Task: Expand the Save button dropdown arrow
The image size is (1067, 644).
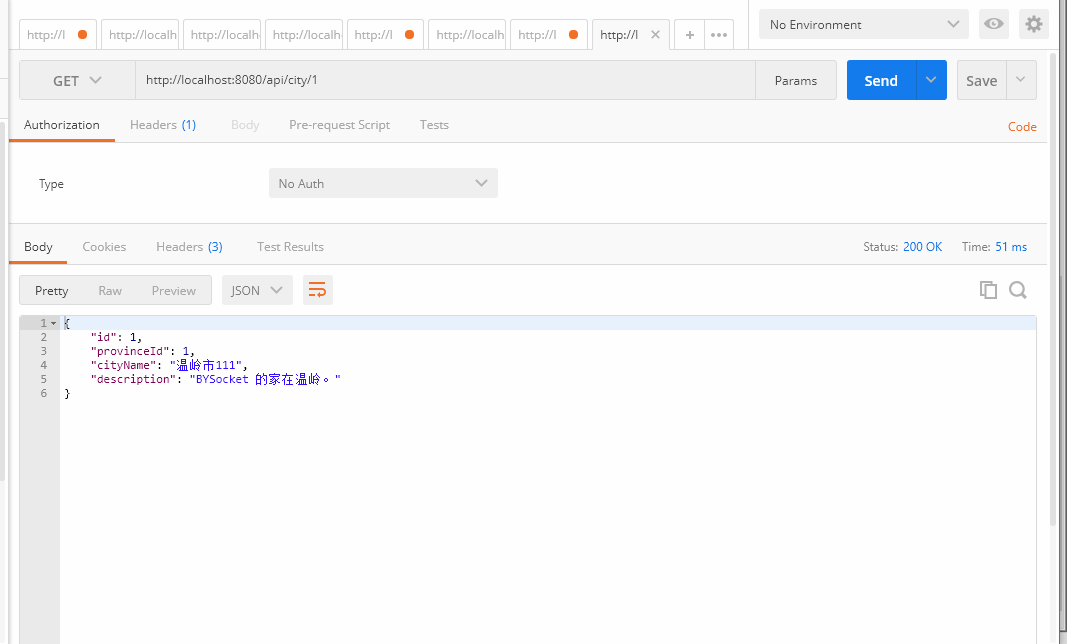Action: pos(1021,80)
